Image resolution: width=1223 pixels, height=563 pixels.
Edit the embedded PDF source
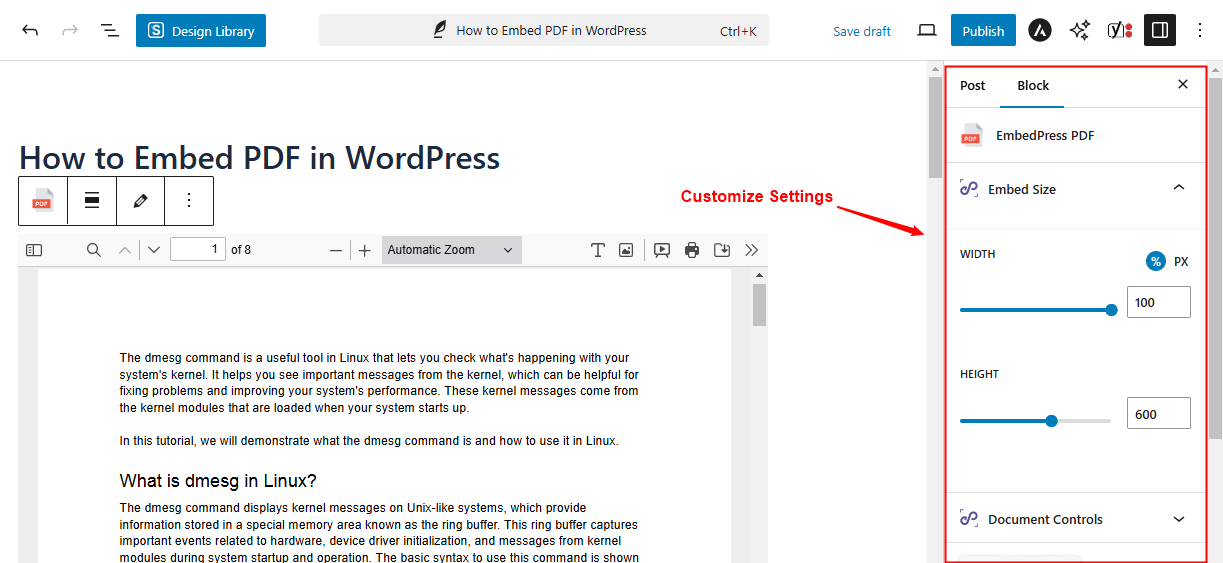click(x=140, y=201)
